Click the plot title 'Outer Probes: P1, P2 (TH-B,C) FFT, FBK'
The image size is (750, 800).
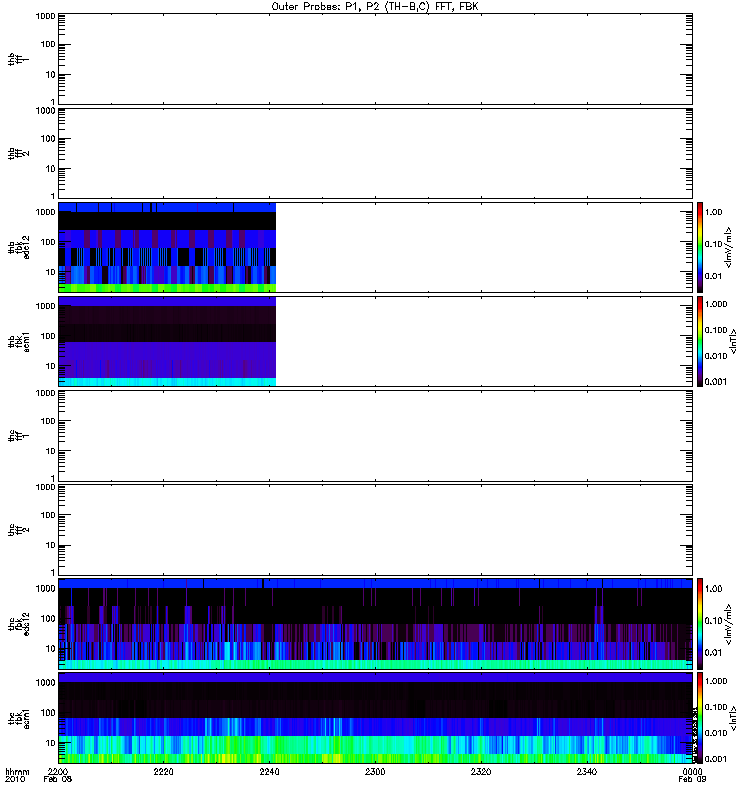coord(375,7)
